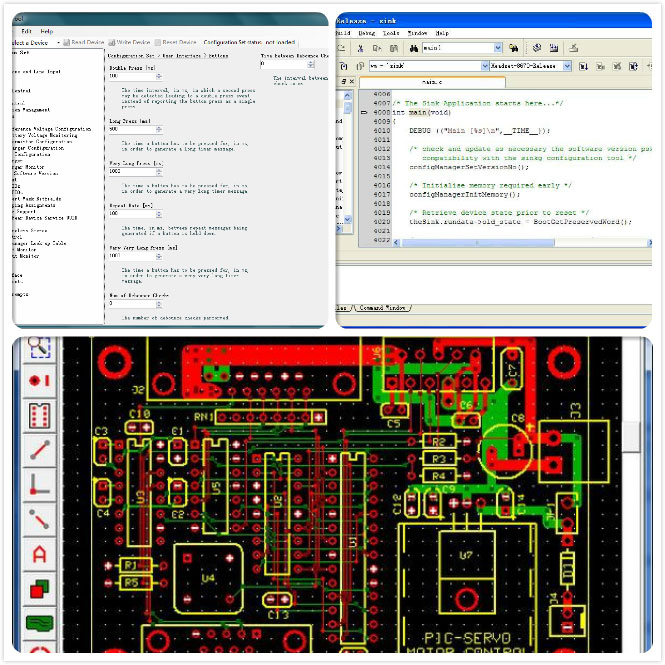Click the Long Press value field
The image size is (665, 665).
[x=126, y=129]
